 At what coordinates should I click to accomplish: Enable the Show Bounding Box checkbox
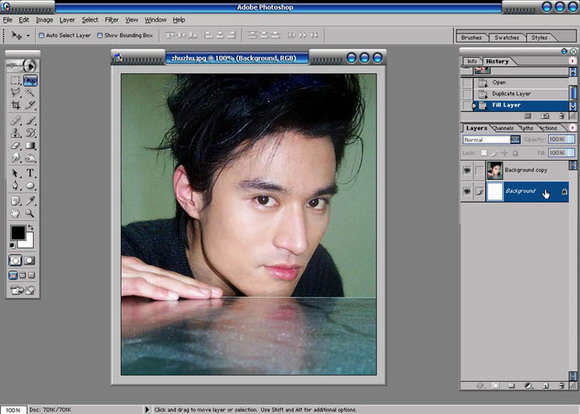tap(100, 36)
